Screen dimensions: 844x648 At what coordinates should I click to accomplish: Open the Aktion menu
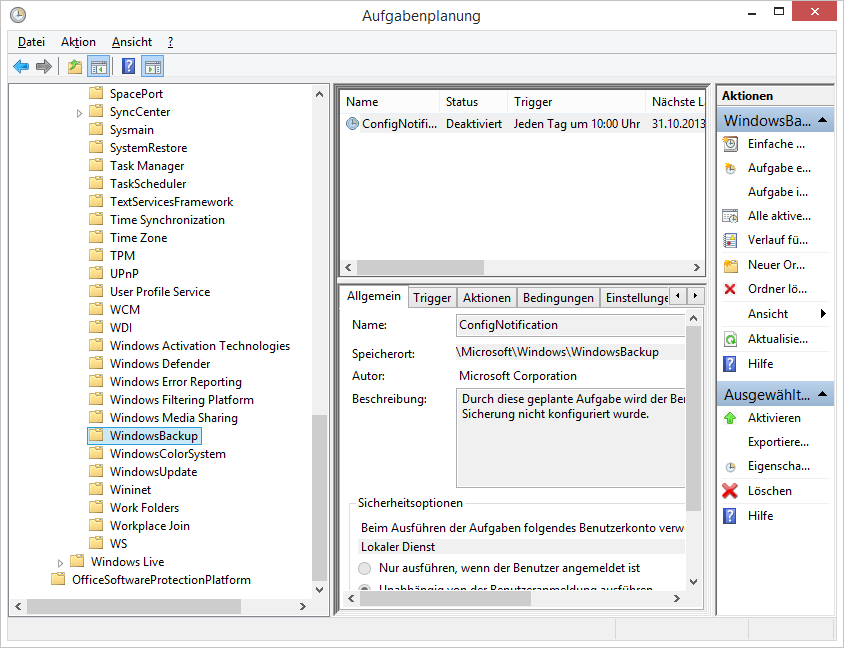pyautogui.click(x=78, y=42)
